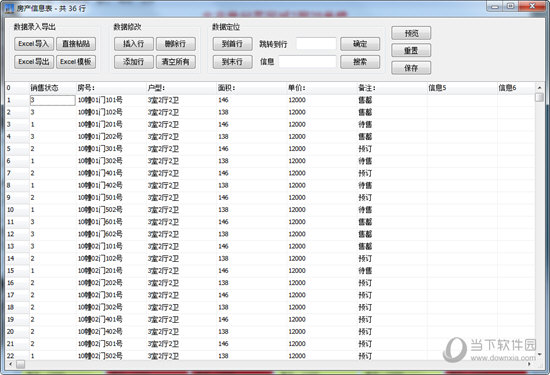Select the 信息5 column header
Viewport: 550px width, 375px height.
[x=462, y=88]
